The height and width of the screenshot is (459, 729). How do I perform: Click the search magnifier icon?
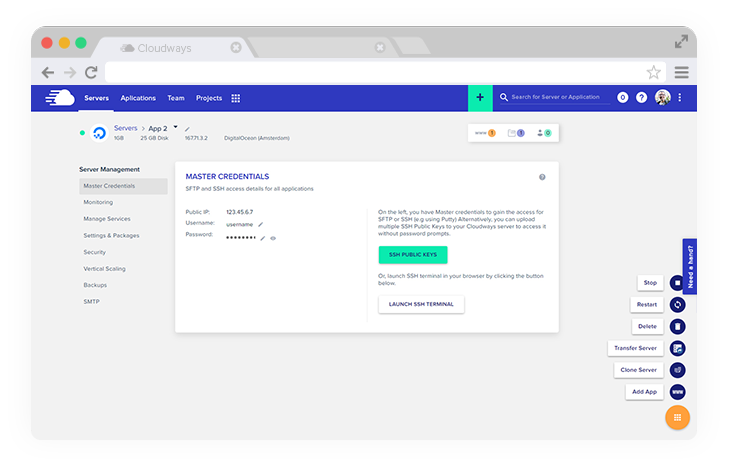[x=504, y=97]
